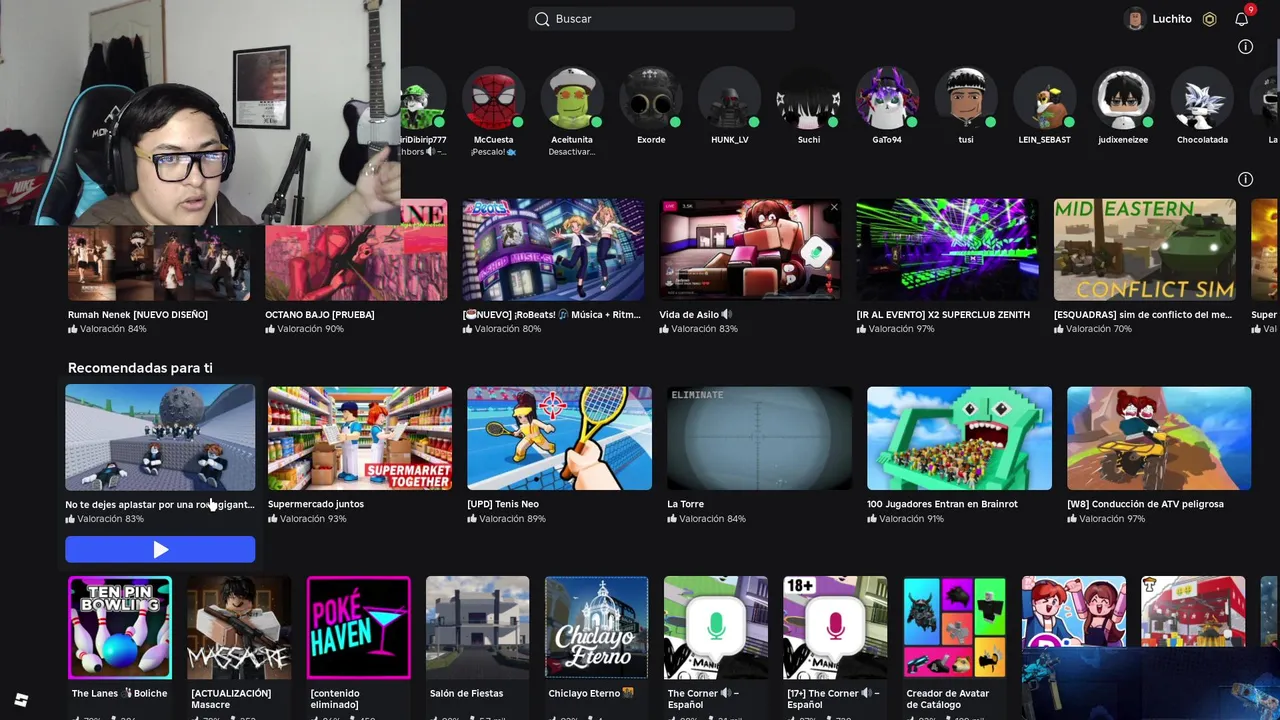The image size is (1280, 720).
Task: Click info icon above games carousel
Action: [x=1245, y=180]
